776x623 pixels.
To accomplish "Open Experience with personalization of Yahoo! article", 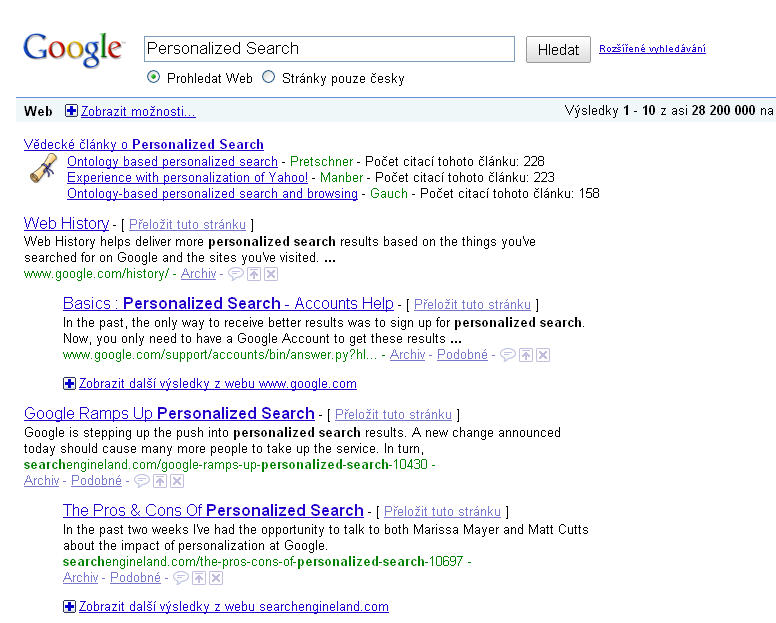I will pos(188,177).
